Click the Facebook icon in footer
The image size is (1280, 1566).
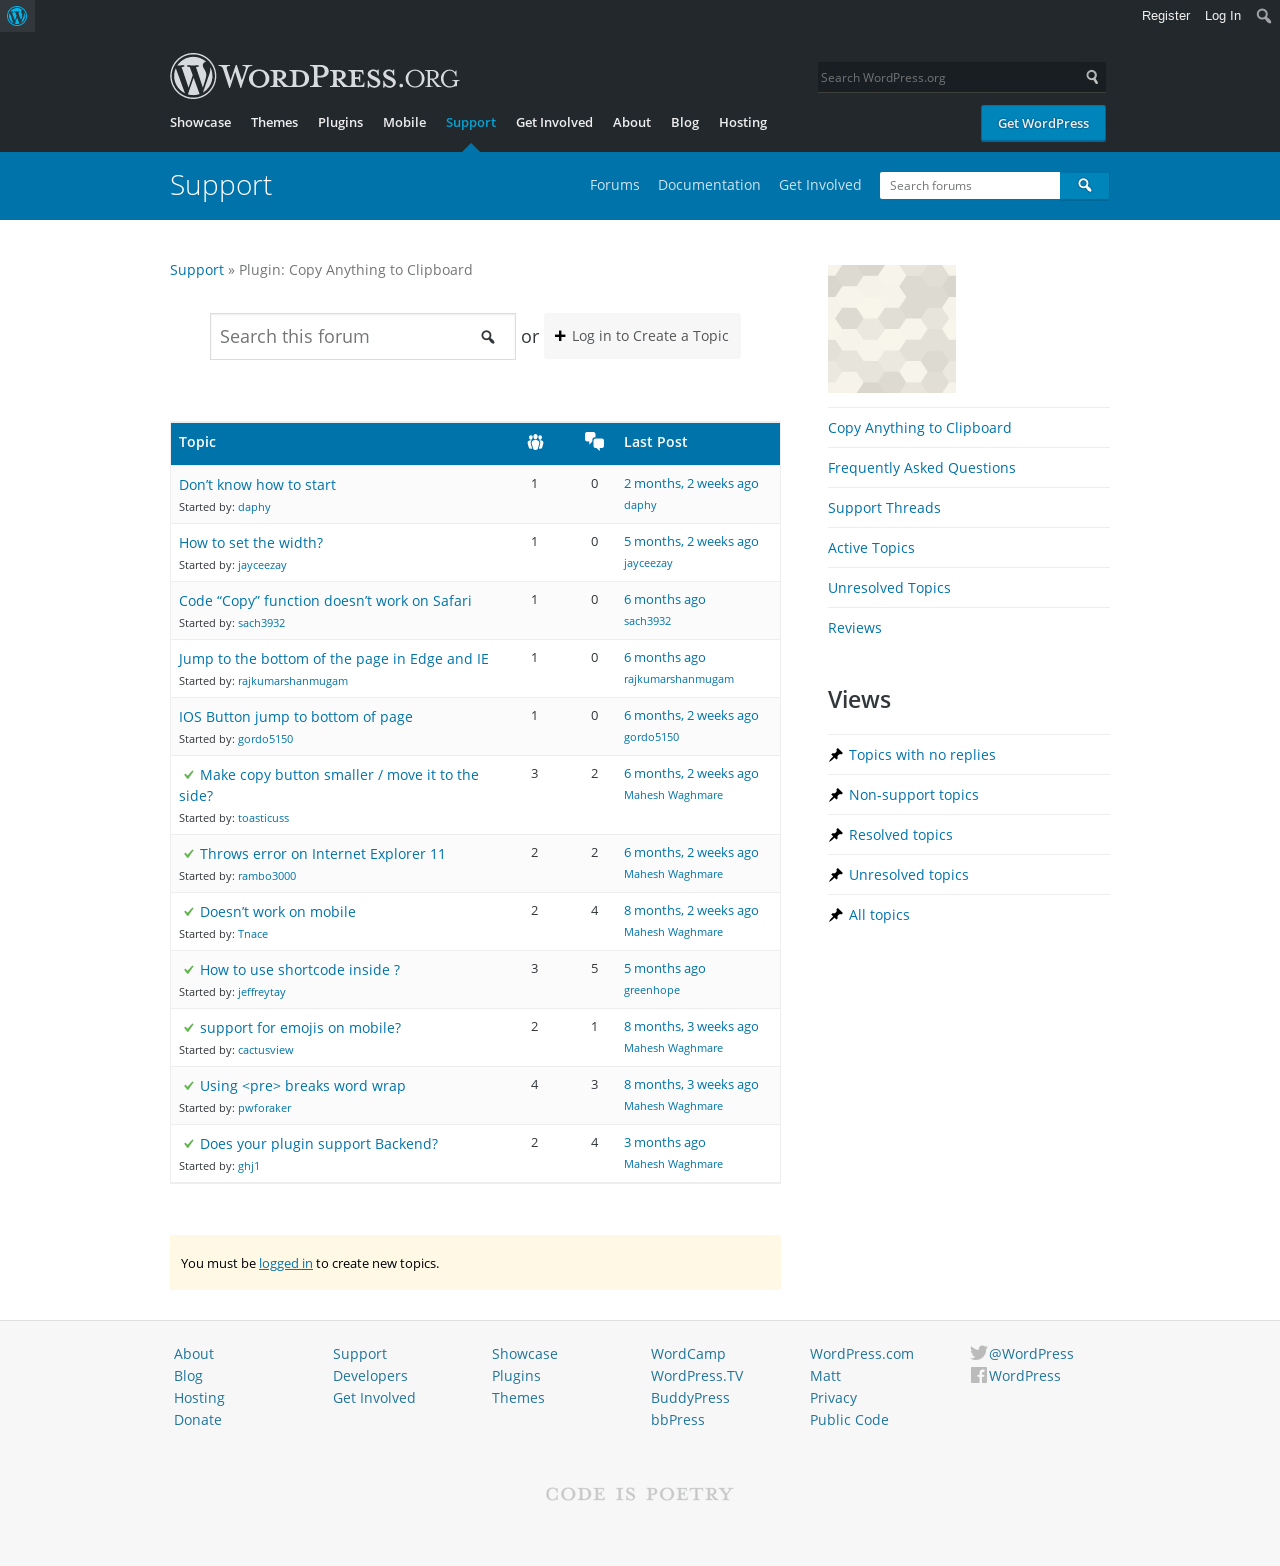[x=979, y=1375]
